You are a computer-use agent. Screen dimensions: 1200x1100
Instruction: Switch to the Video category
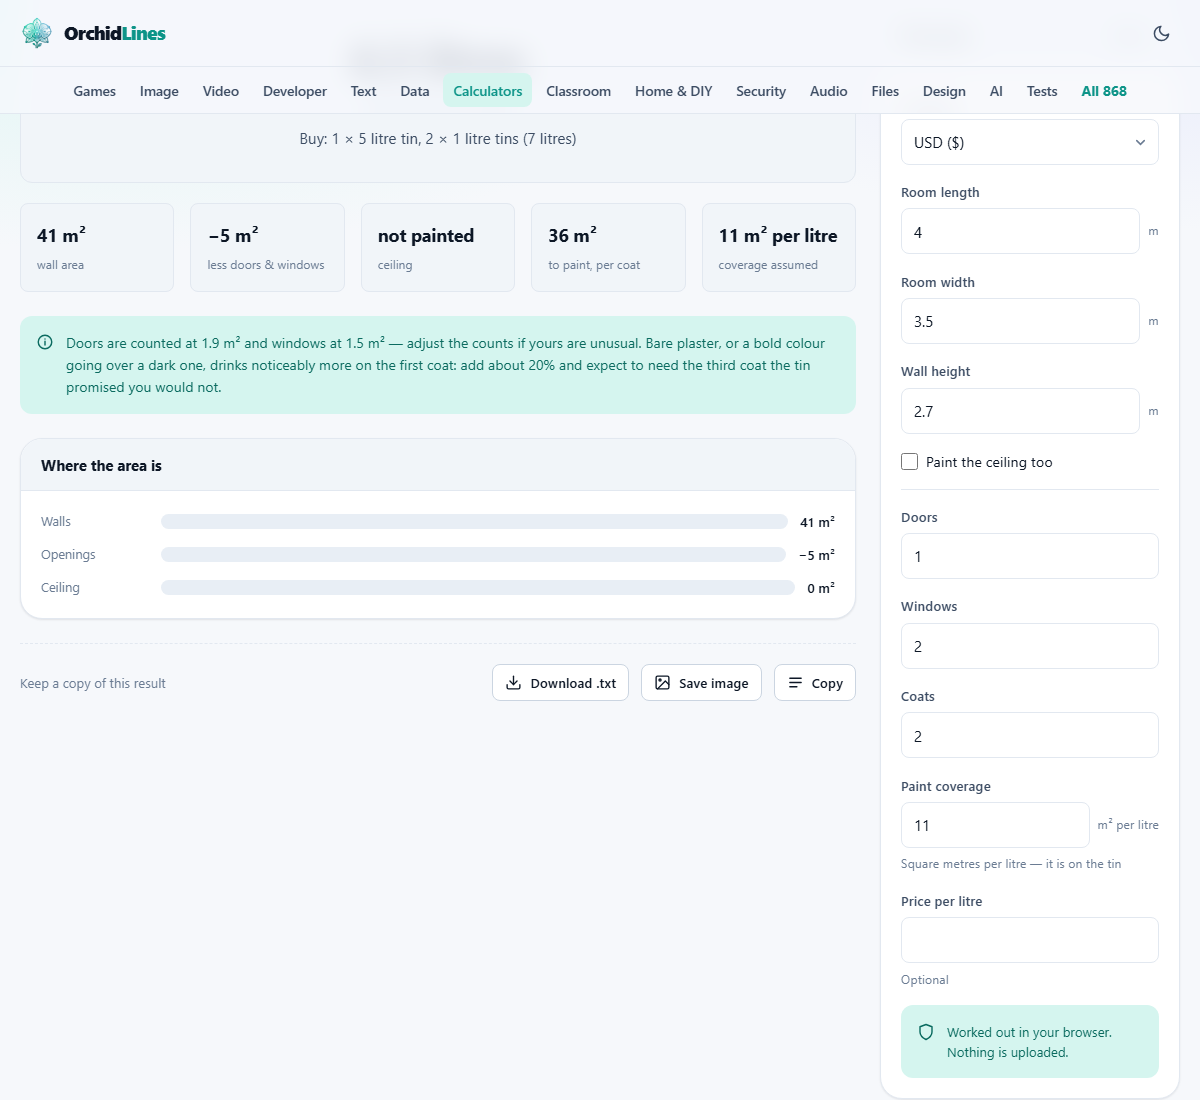point(221,91)
